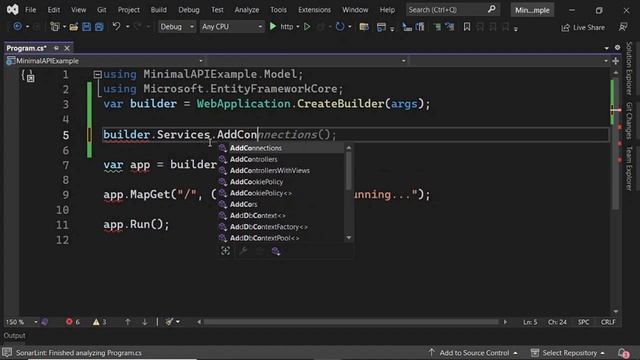The image size is (640, 360).
Task: Select AddCors suggestion
Action: (281, 204)
